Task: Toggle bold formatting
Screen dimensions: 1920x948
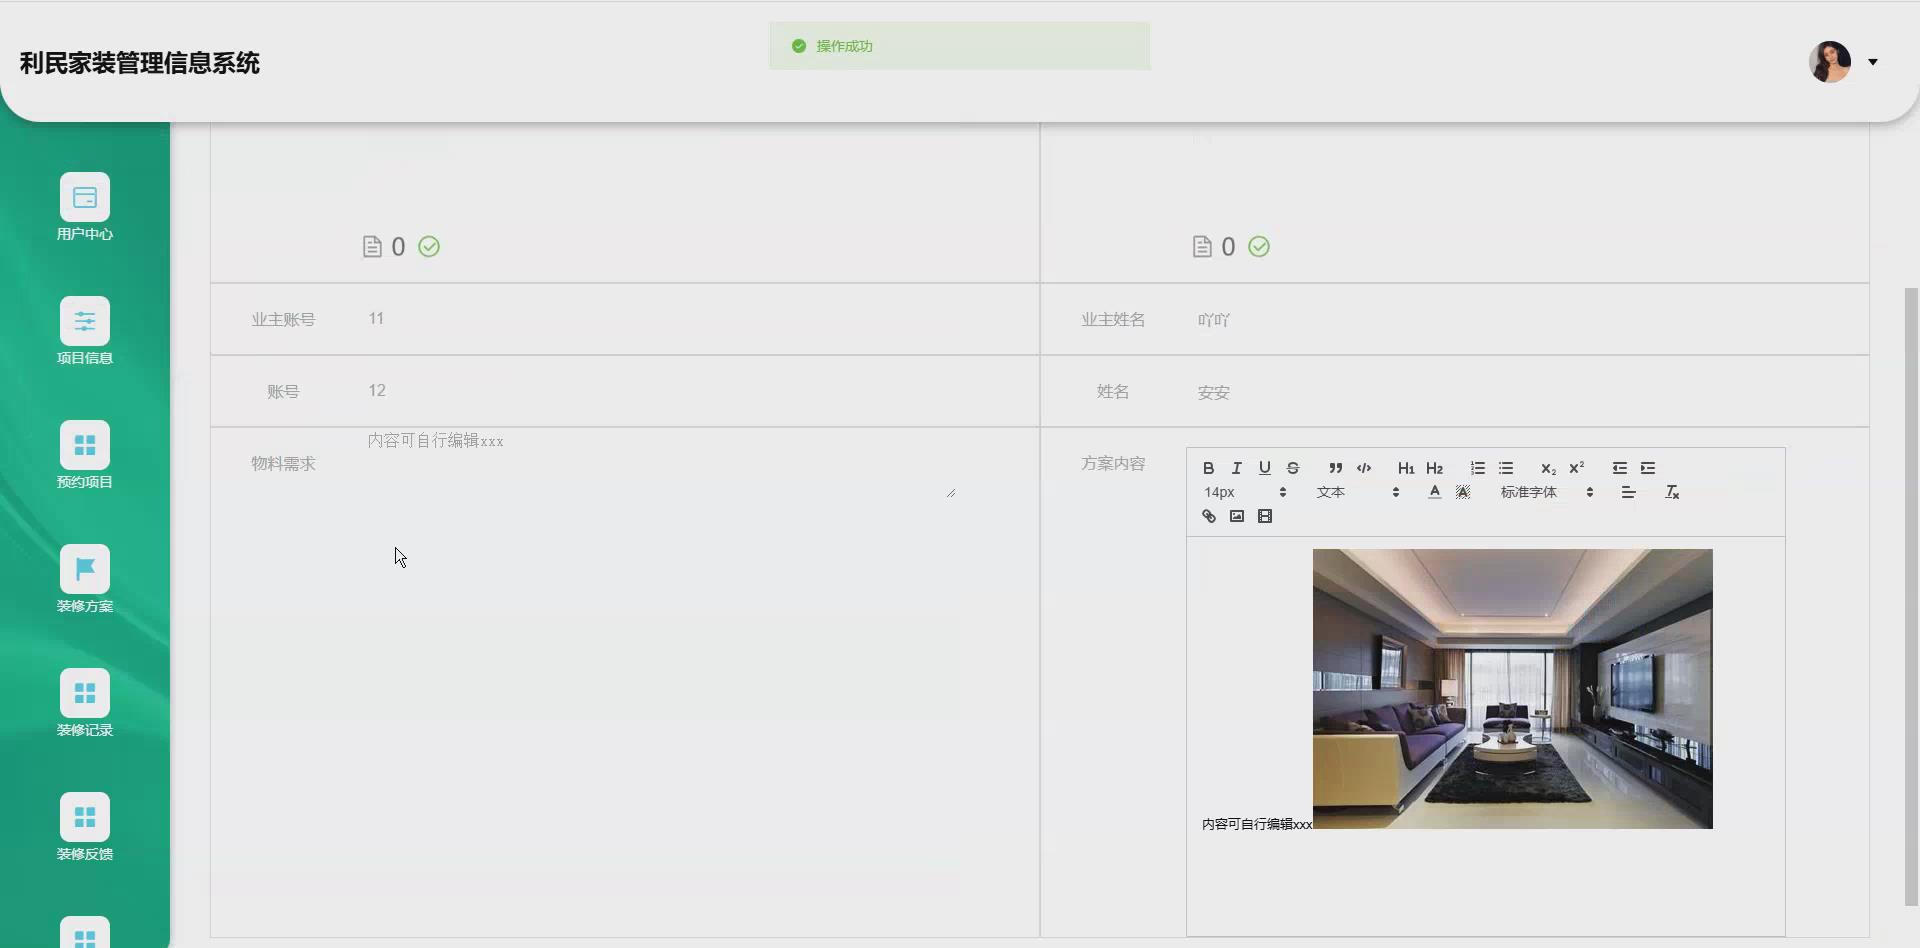Action: tap(1207, 468)
